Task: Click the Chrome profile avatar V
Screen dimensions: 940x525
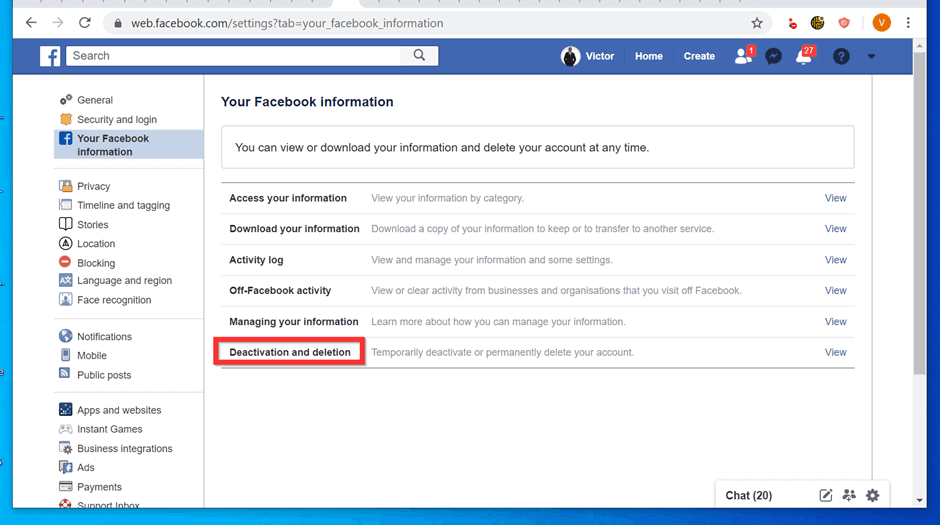Action: click(881, 23)
